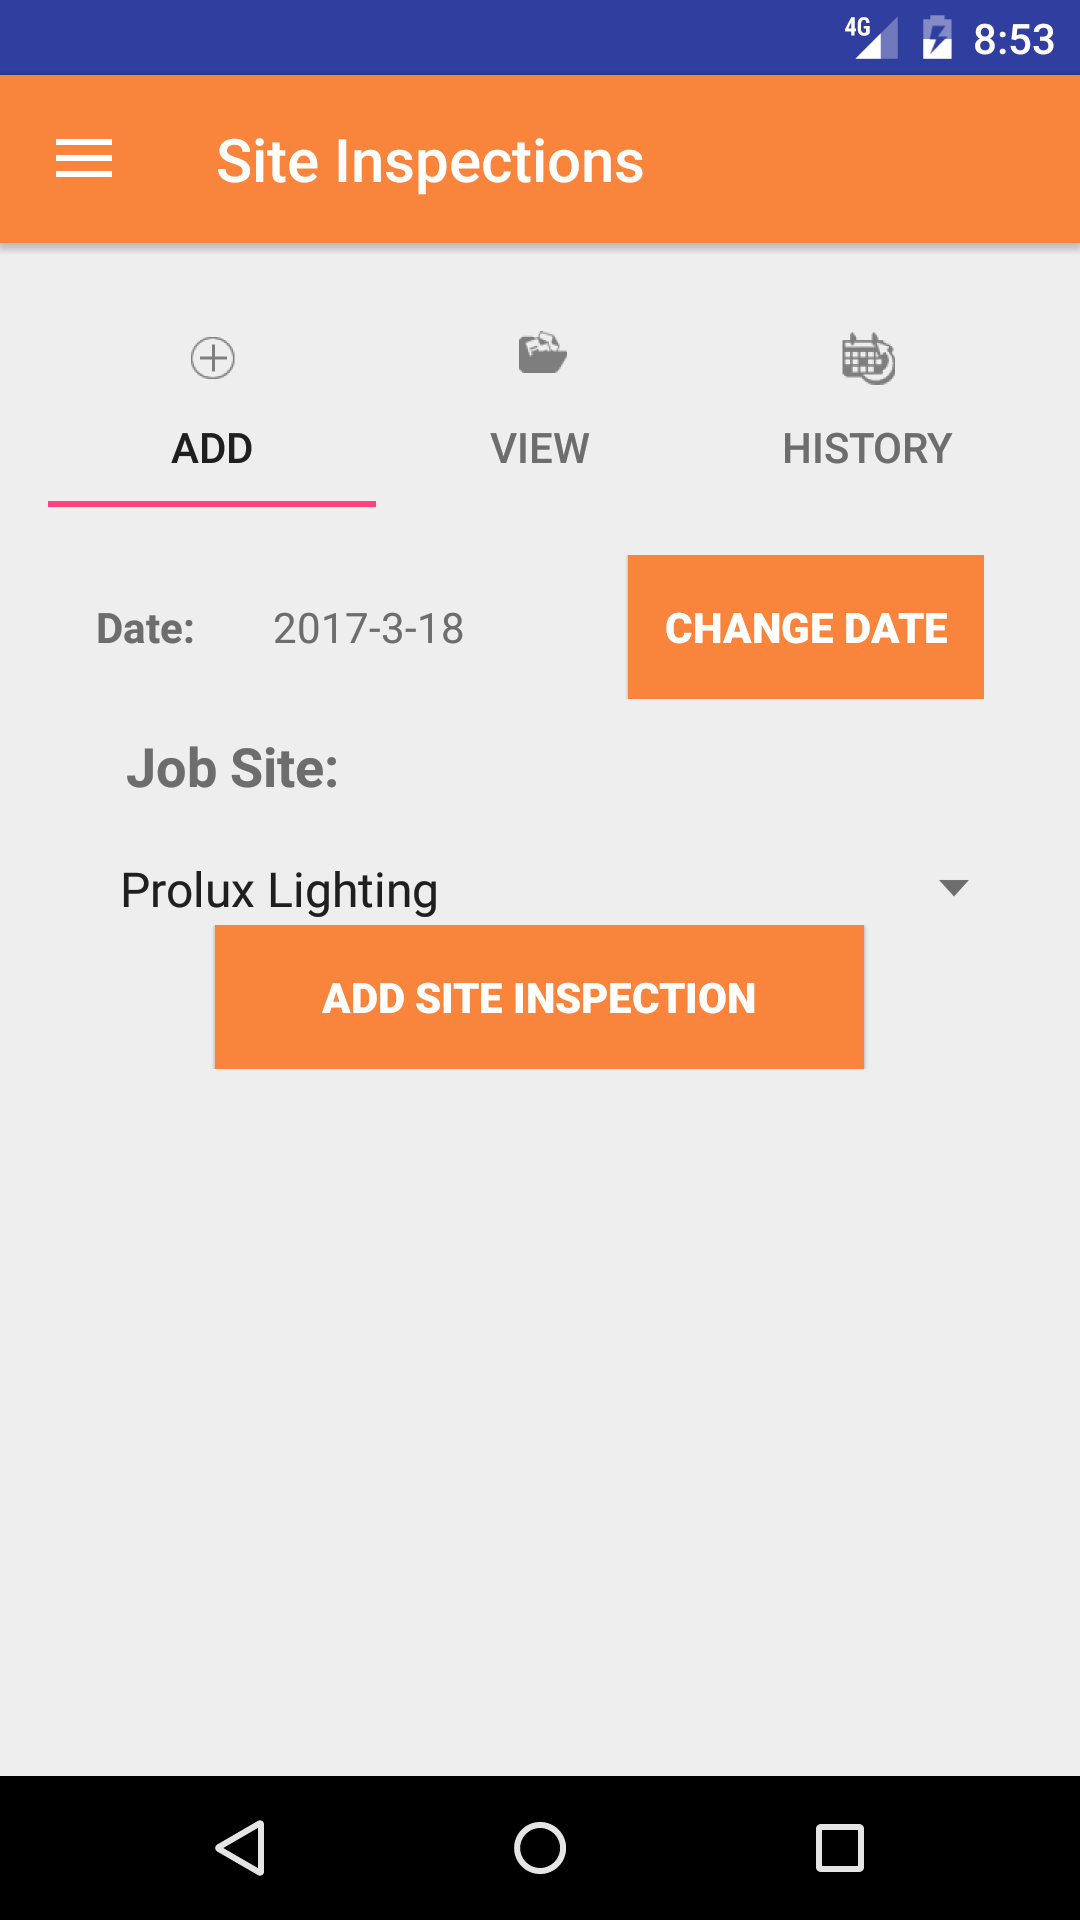The height and width of the screenshot is (1920, 1080).
Task: Tap the calendar History icon
Action: click(x=867, y=358)
